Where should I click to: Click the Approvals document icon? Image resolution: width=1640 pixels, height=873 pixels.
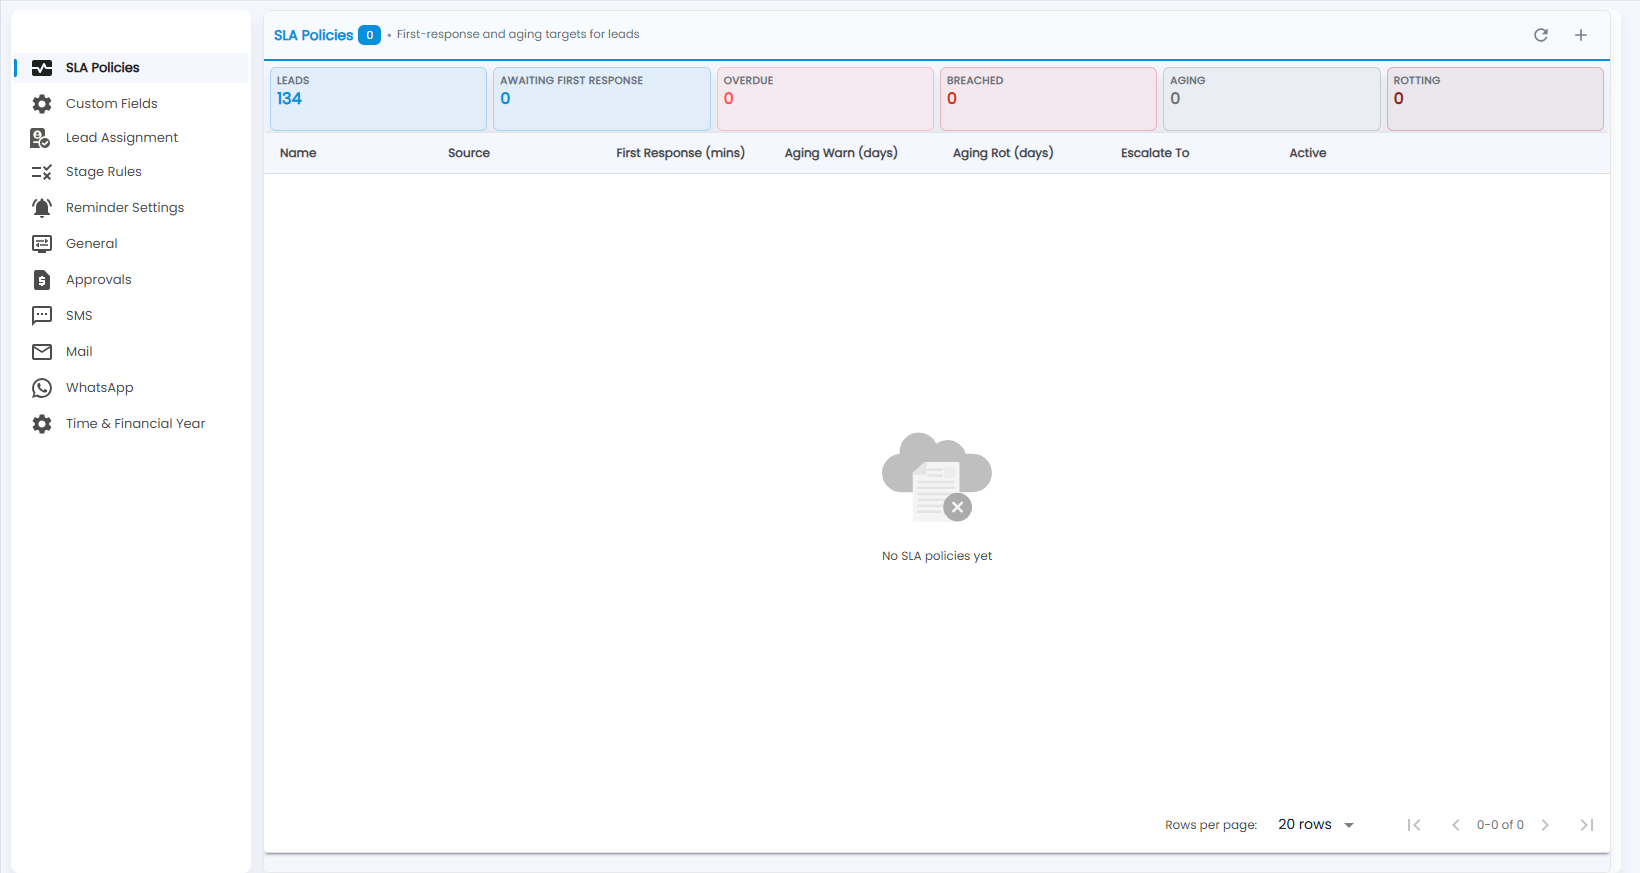pyautogui.click(x=42, y=280)
